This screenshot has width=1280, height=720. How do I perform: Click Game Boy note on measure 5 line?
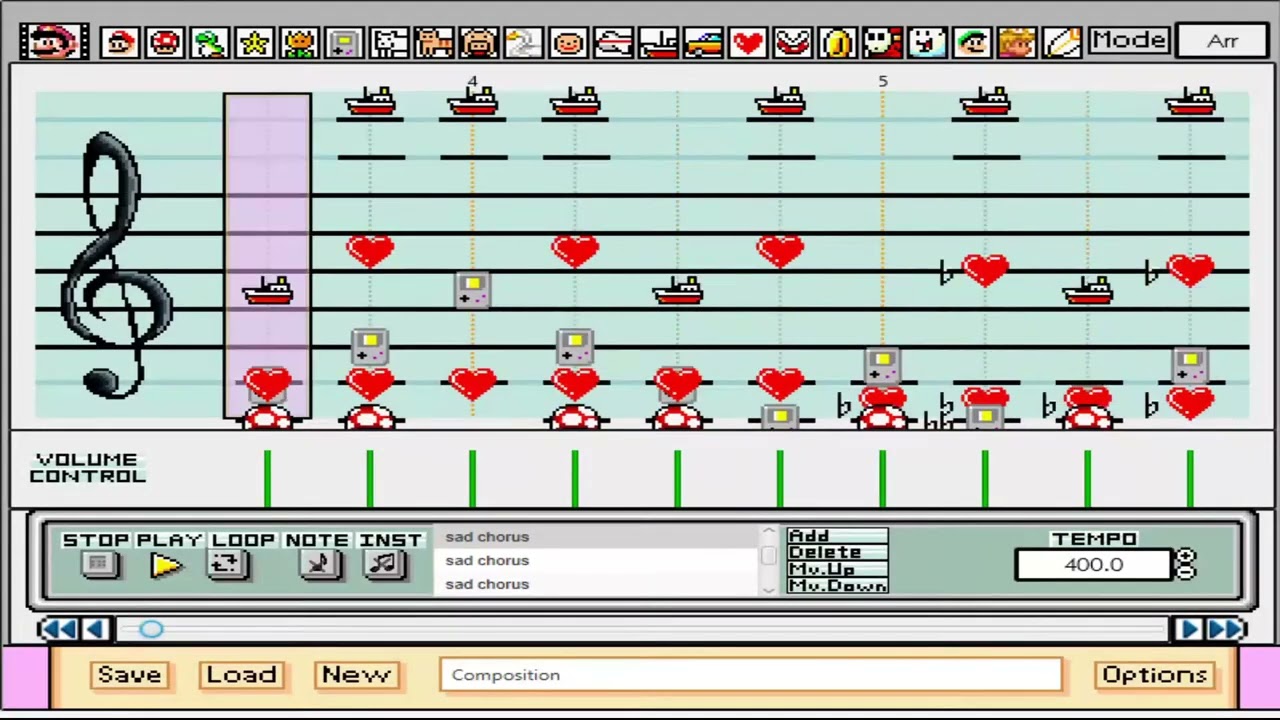pyautogui.click(x=882, y=366)
